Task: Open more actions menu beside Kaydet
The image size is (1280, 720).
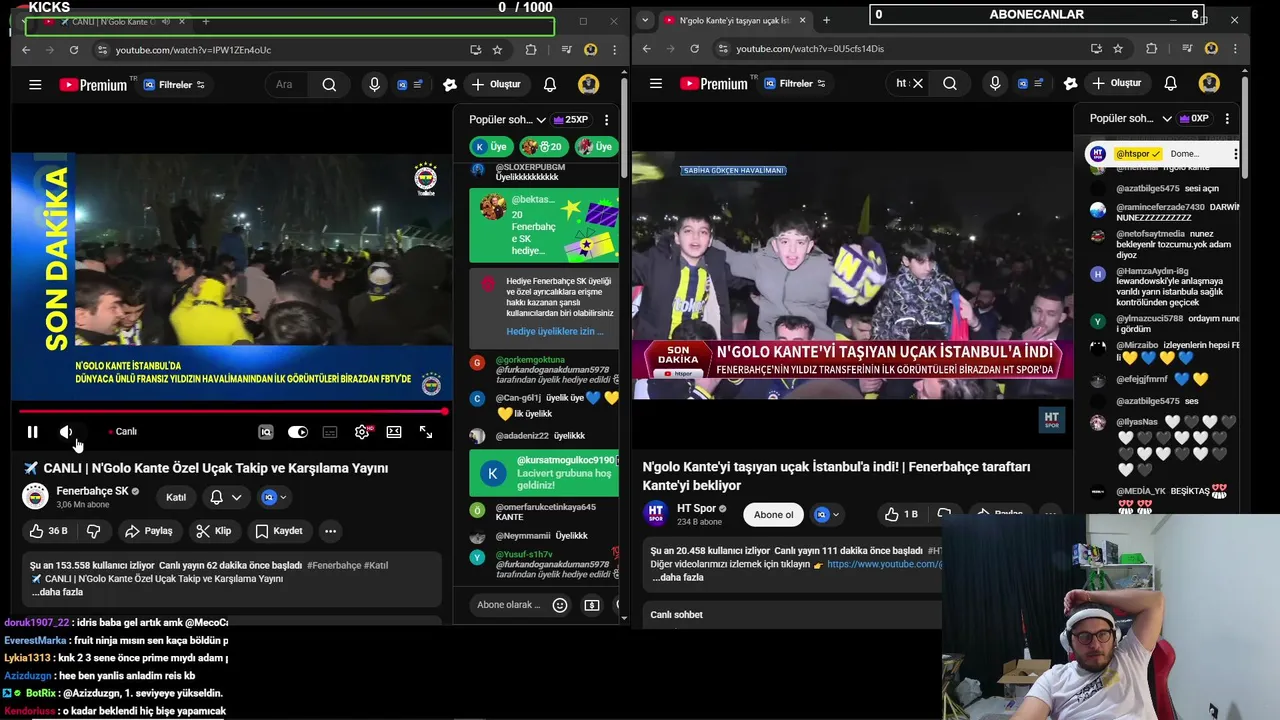Action: click(330, 531)
